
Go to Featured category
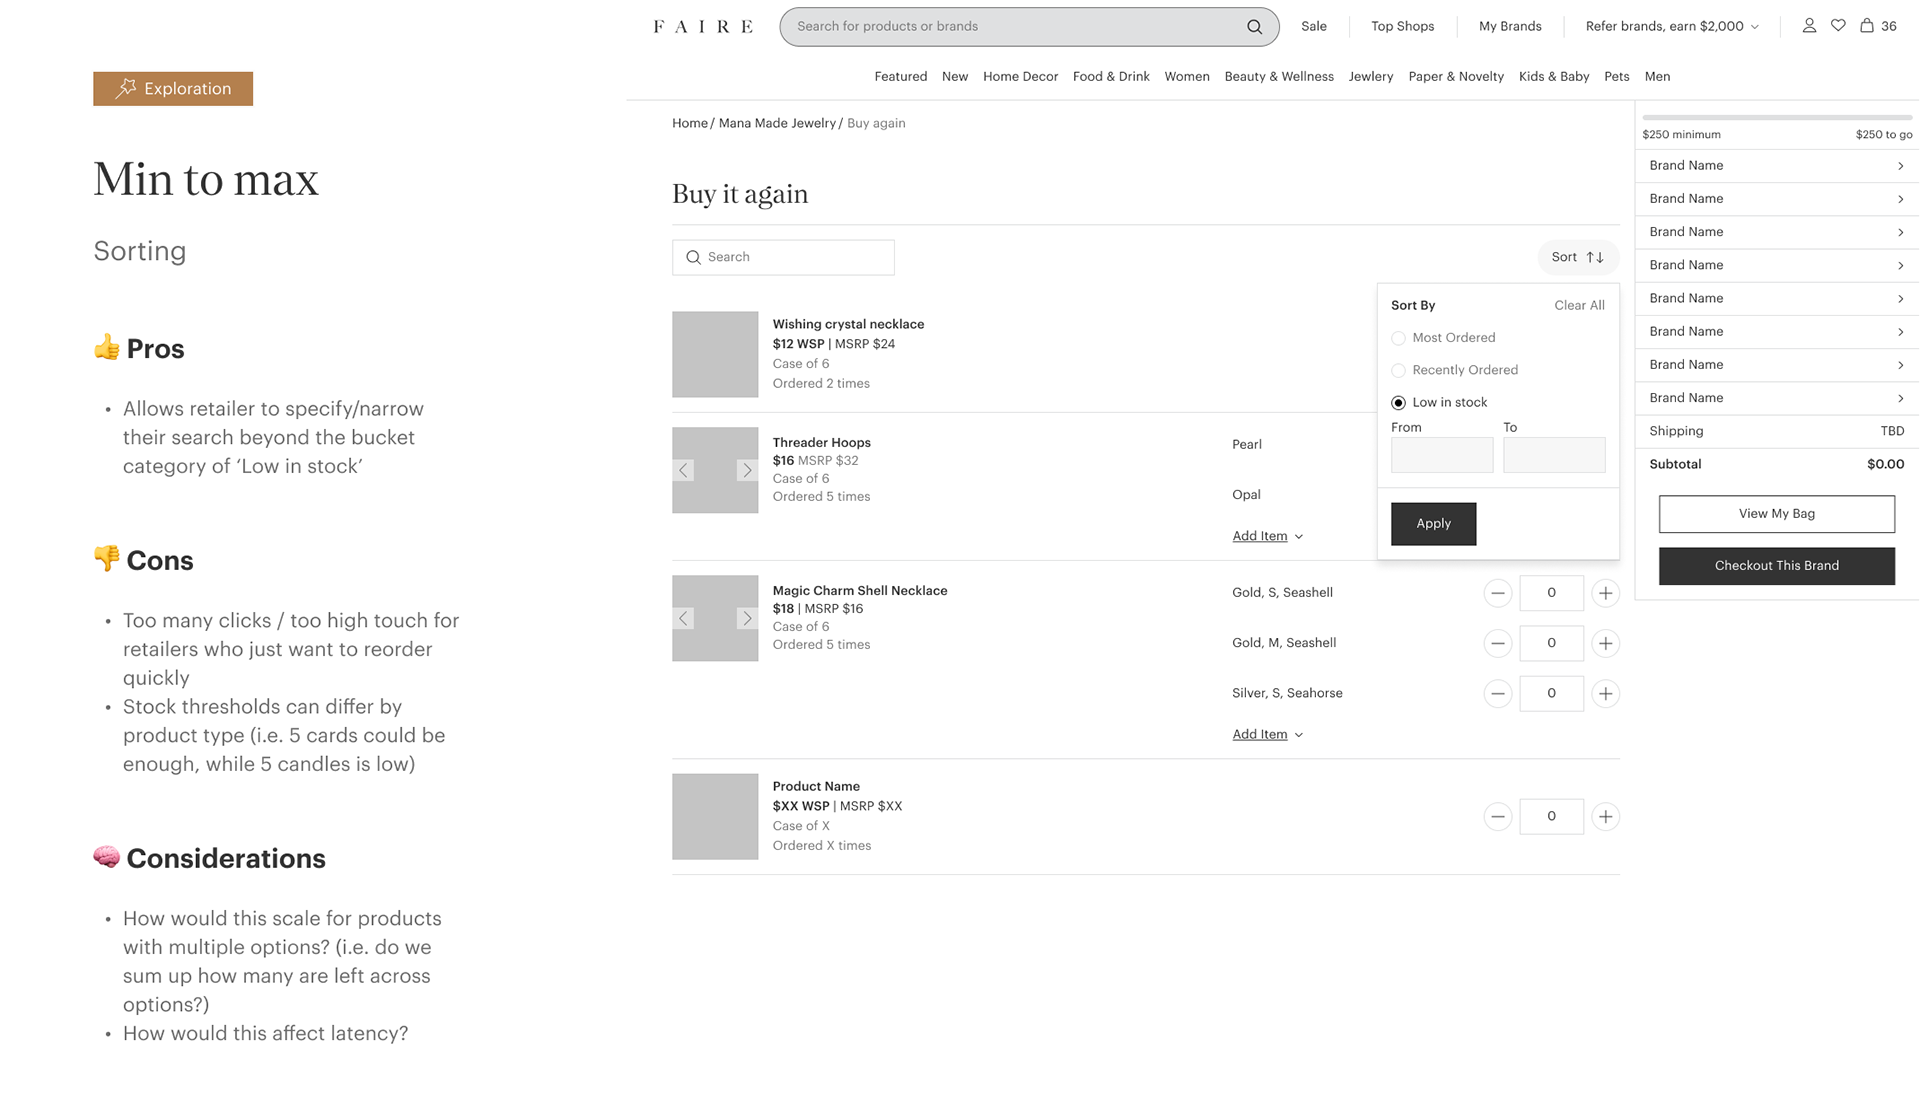pyautogui.click(x=900, y=76)
